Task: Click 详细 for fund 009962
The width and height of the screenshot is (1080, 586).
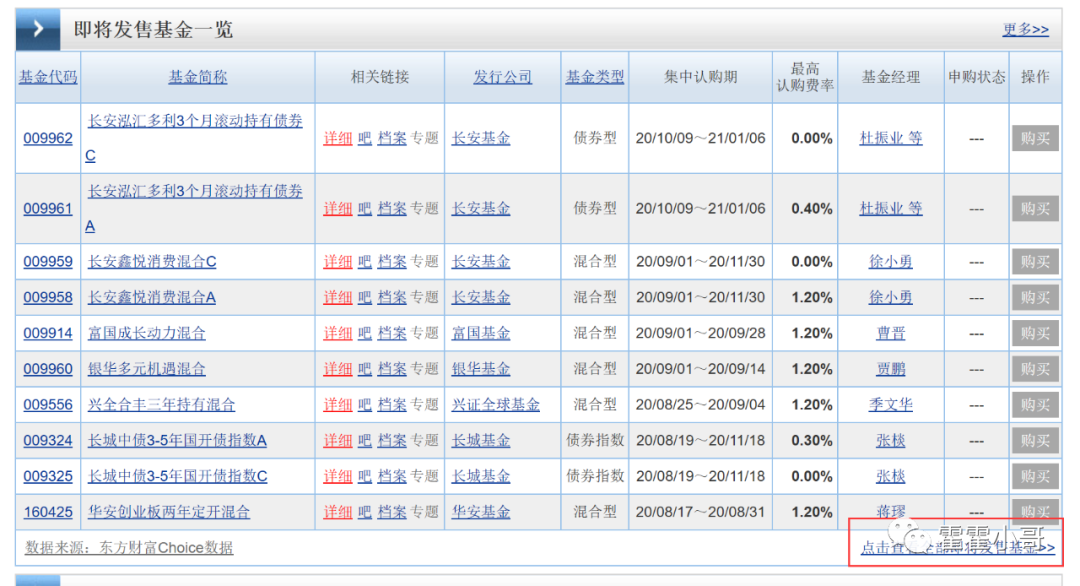Action: pos(338,138)
